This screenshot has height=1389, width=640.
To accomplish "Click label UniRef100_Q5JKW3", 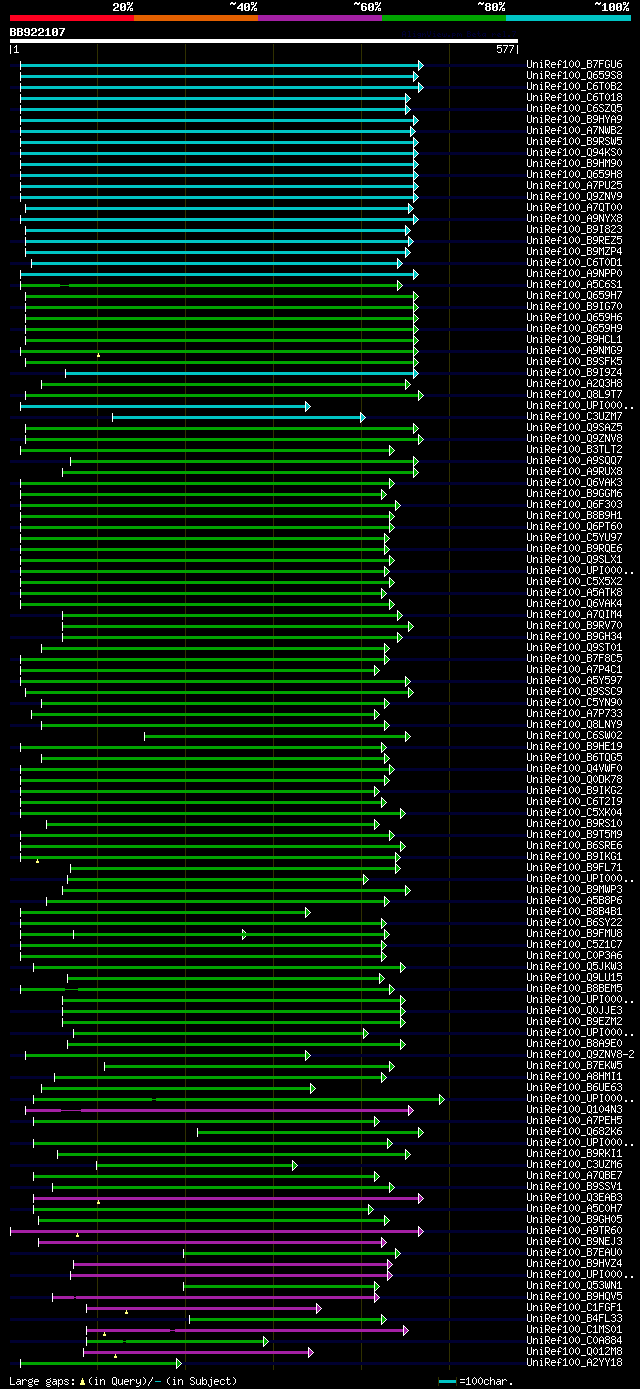I will 574,967.
